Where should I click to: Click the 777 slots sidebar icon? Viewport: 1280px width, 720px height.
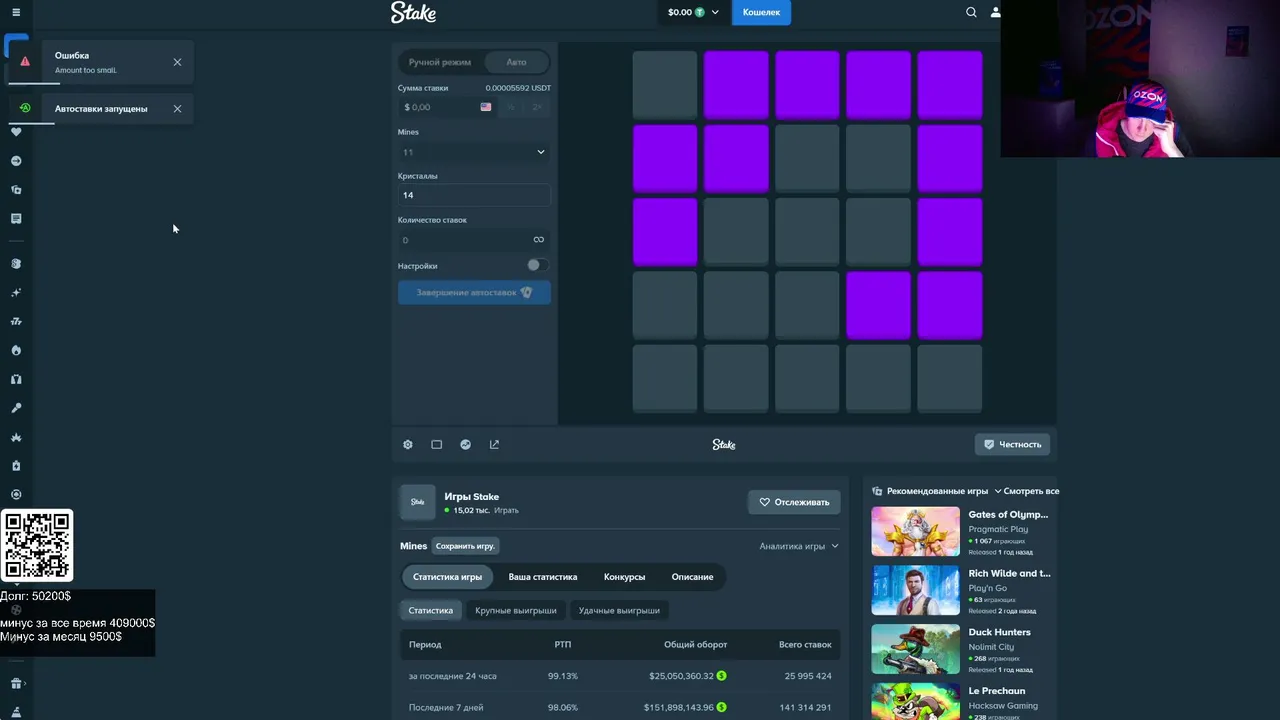point(16,321)
